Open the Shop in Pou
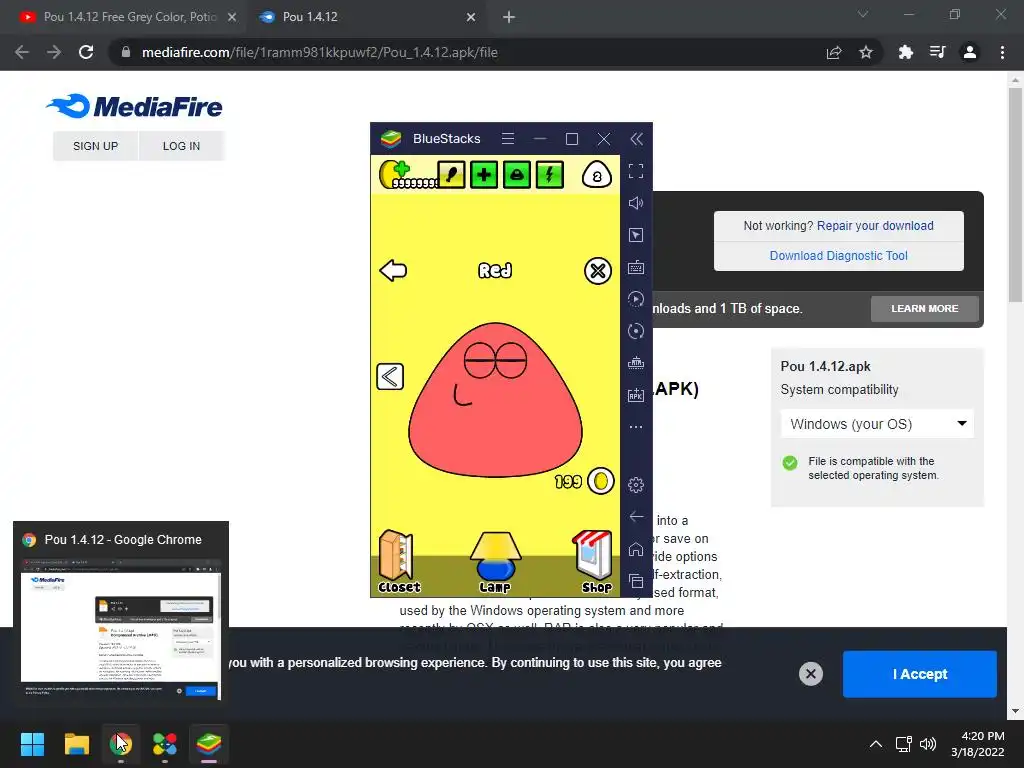 [595, 562]
